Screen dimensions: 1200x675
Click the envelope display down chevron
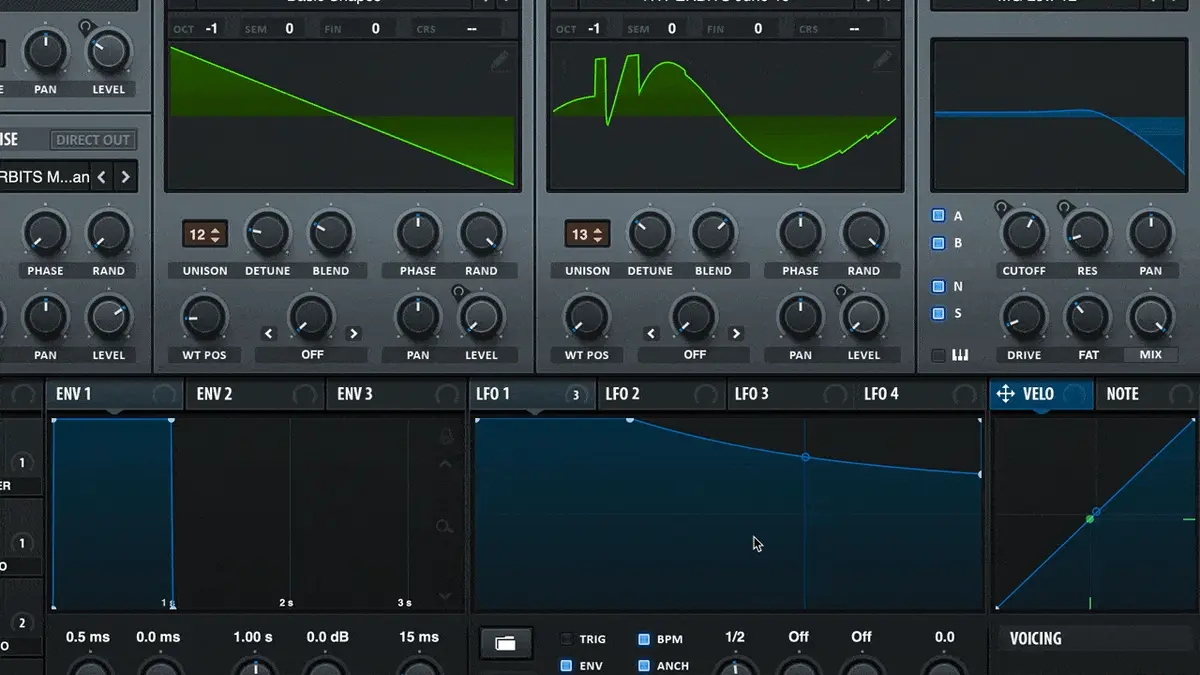coord(446,596)
